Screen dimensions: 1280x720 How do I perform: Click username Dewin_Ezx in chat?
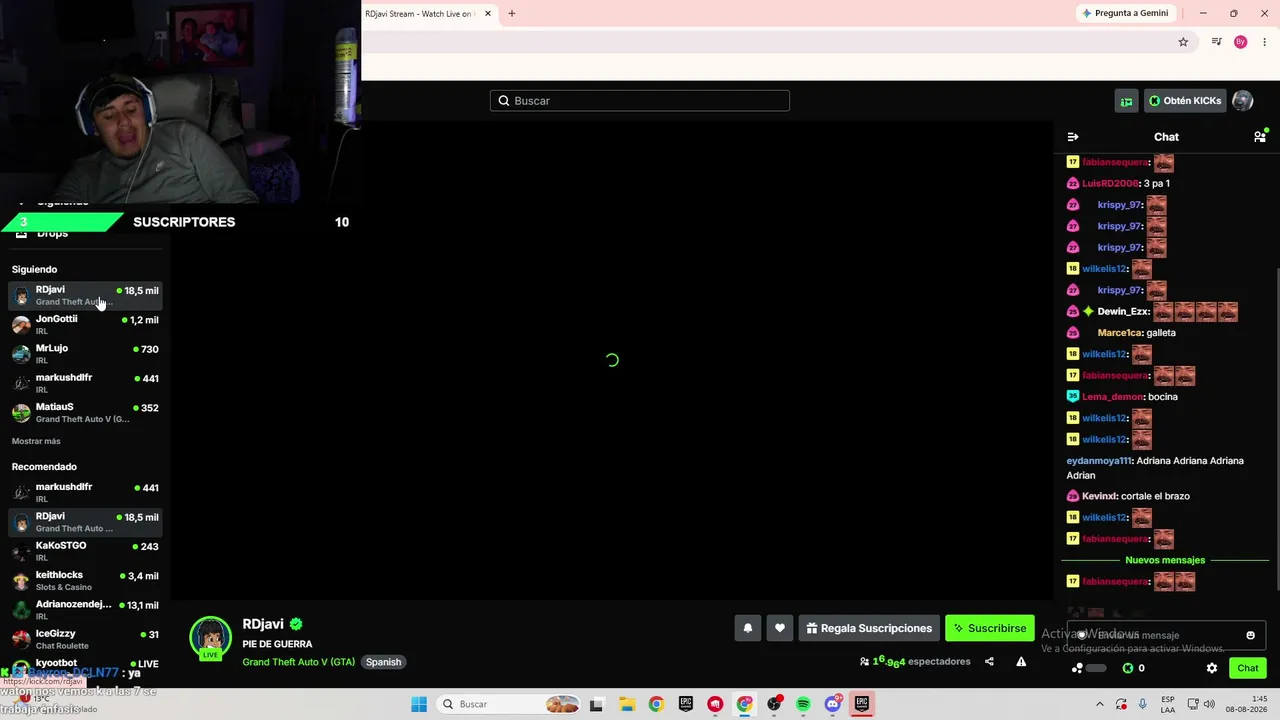click(x=1123, y=312)
